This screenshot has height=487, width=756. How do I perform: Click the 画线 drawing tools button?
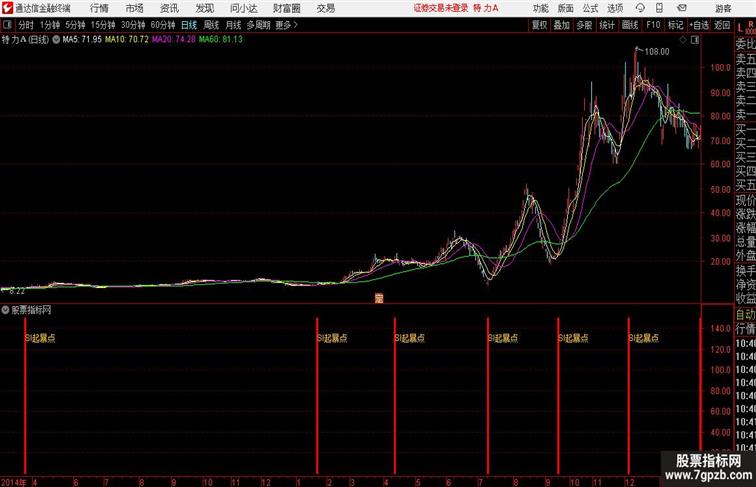tap(630, 25)
